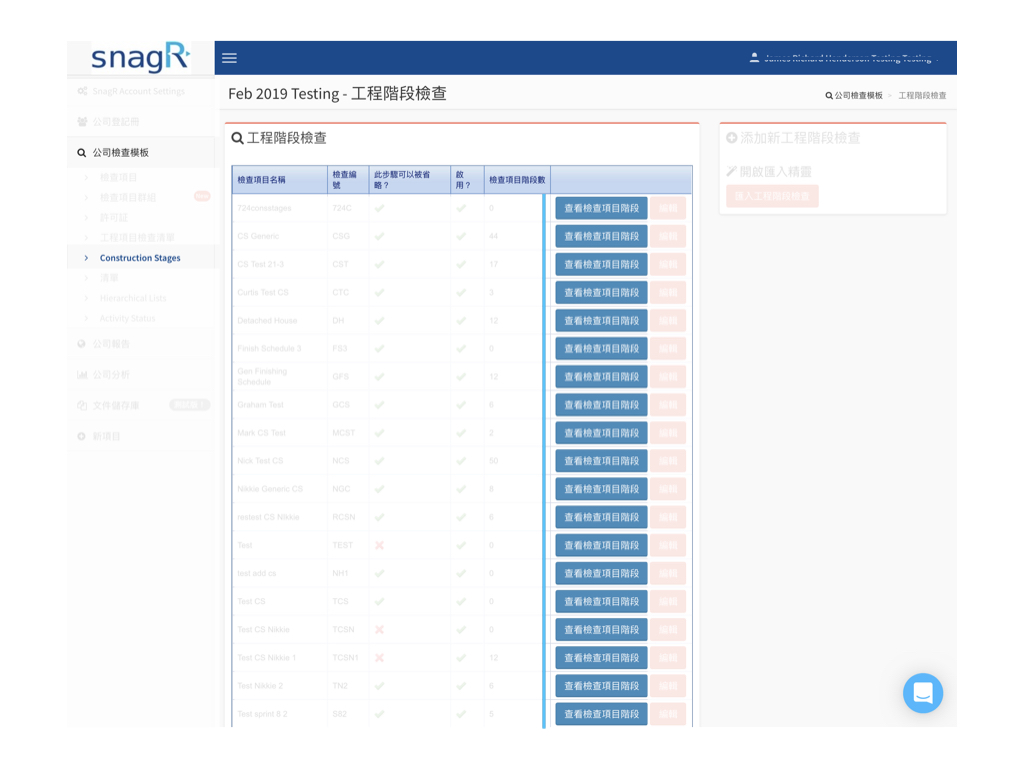Click the gears icon beside SnagR Account Settings
The image size is (1024, 768).
click(x=82, y=91)
